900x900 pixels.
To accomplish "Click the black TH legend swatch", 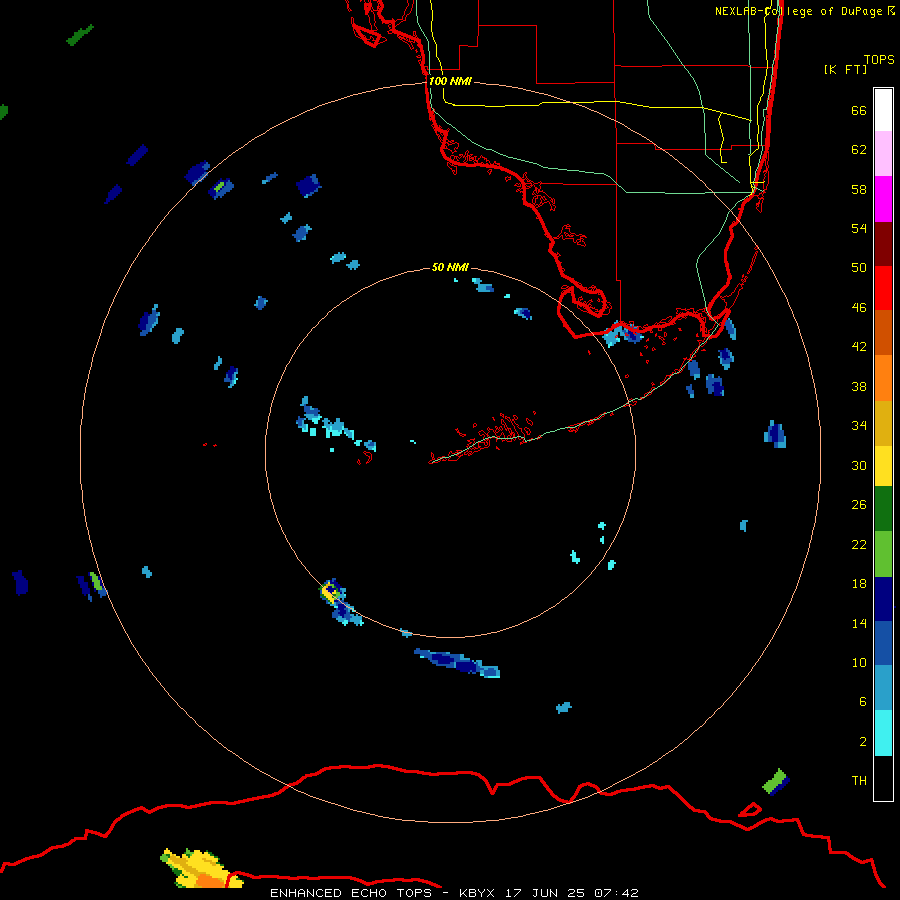I will pyautogui.click(x=883, y=778).
